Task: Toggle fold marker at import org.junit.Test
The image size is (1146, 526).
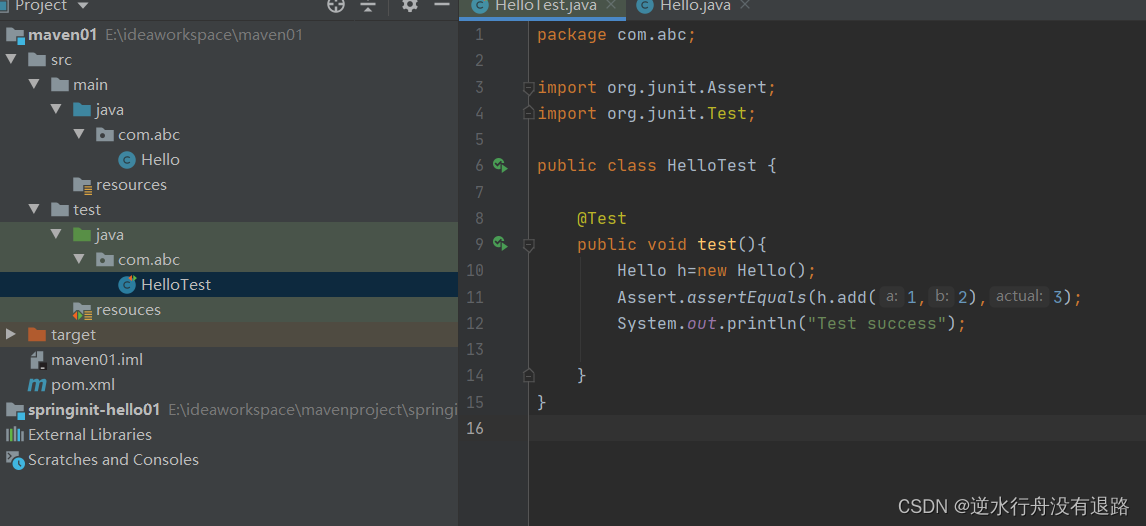Action: (x=528, y=113)
